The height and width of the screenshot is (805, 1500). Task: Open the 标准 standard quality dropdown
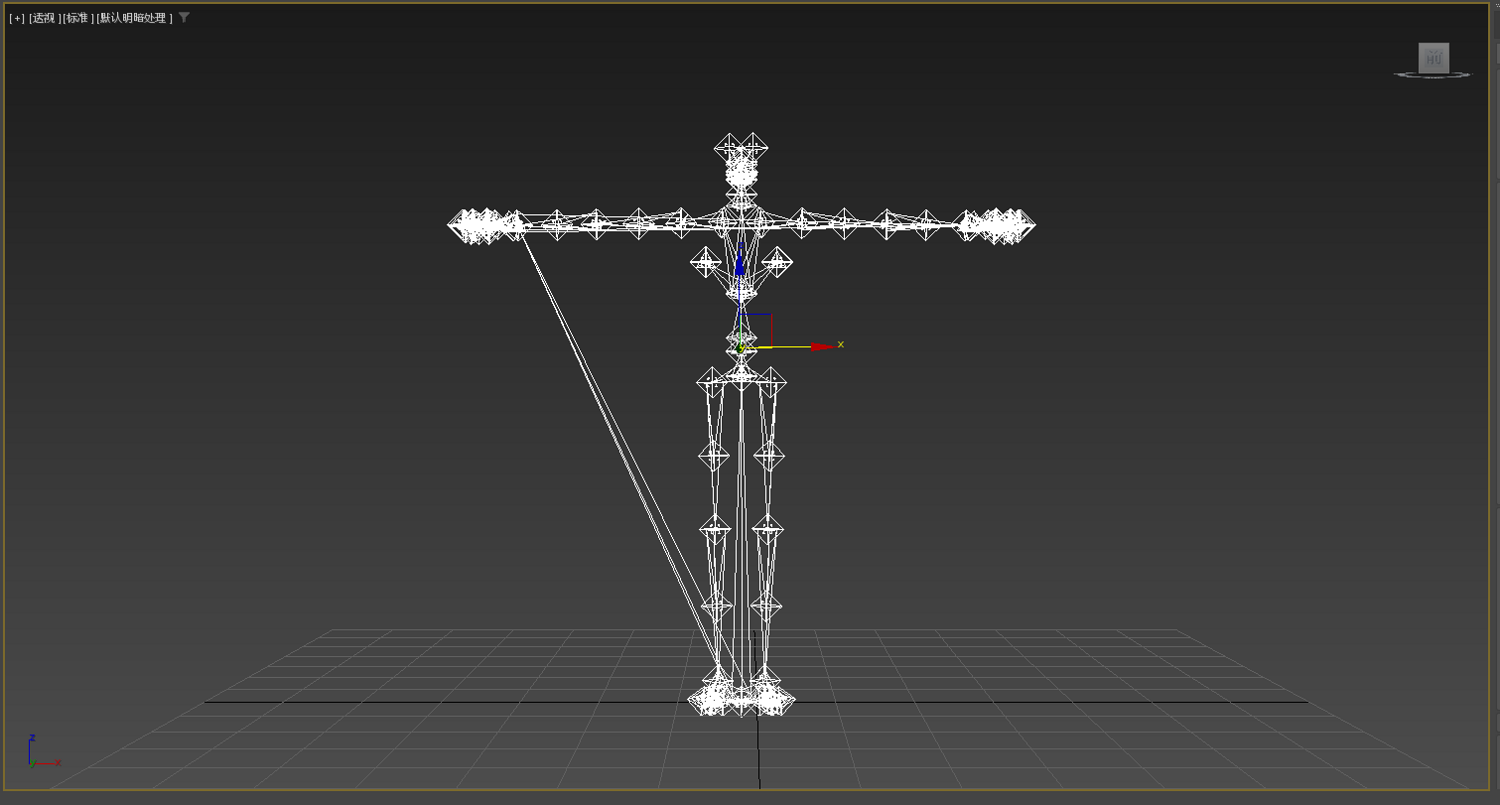[77, 18]
